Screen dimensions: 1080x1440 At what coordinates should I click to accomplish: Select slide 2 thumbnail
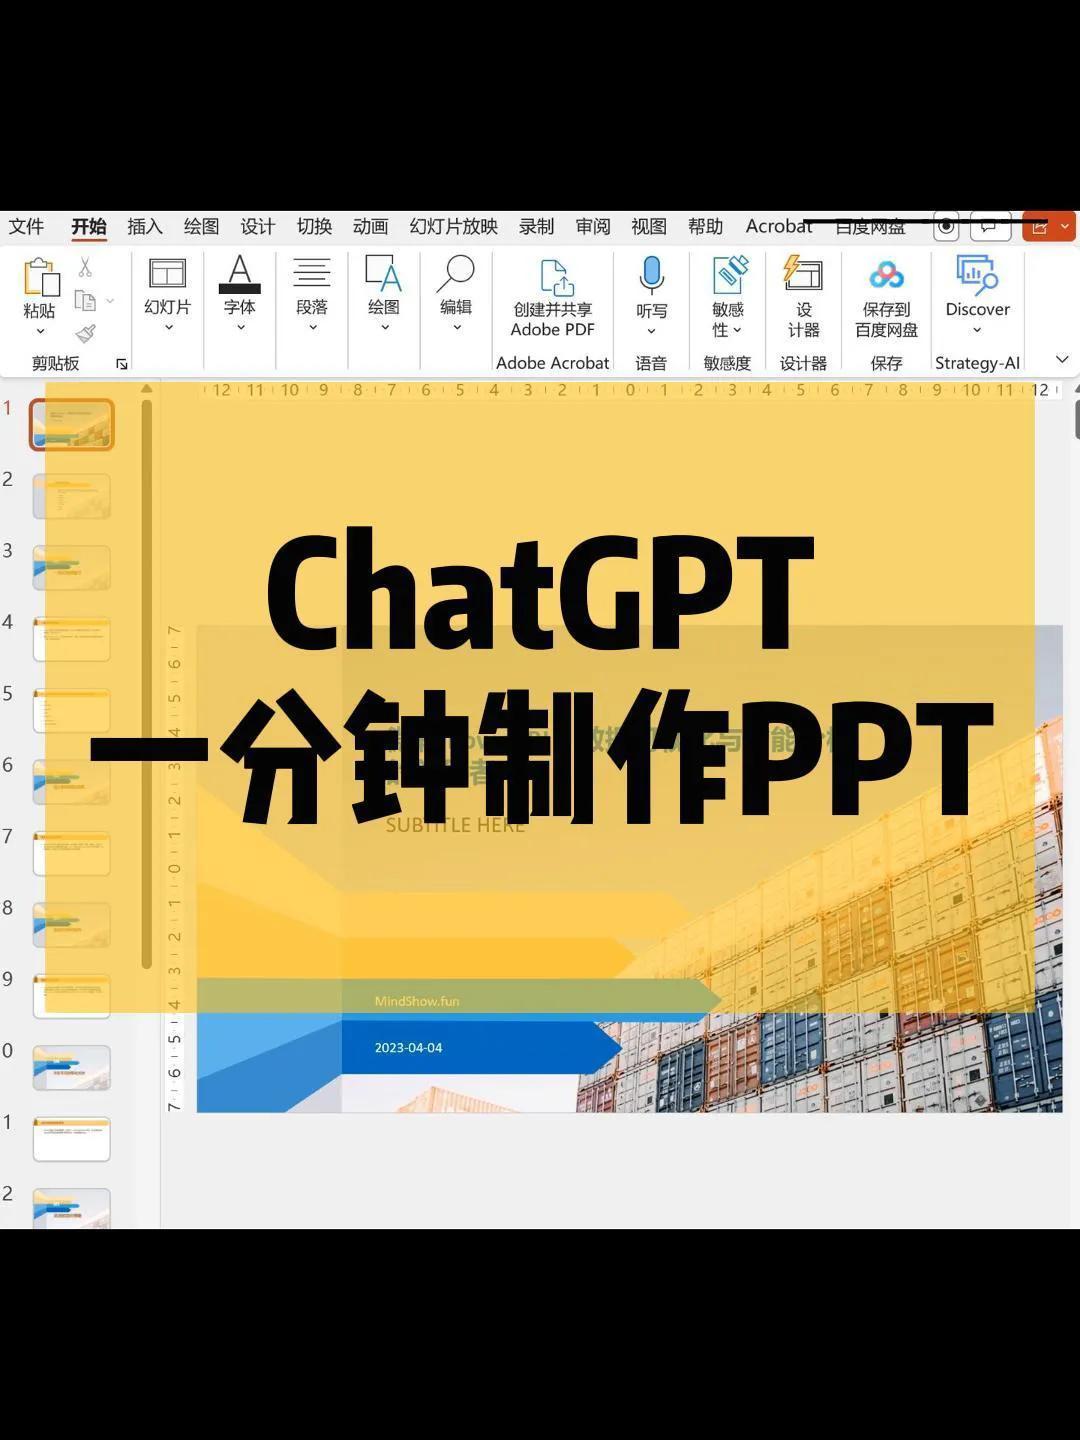click(71, 496)
